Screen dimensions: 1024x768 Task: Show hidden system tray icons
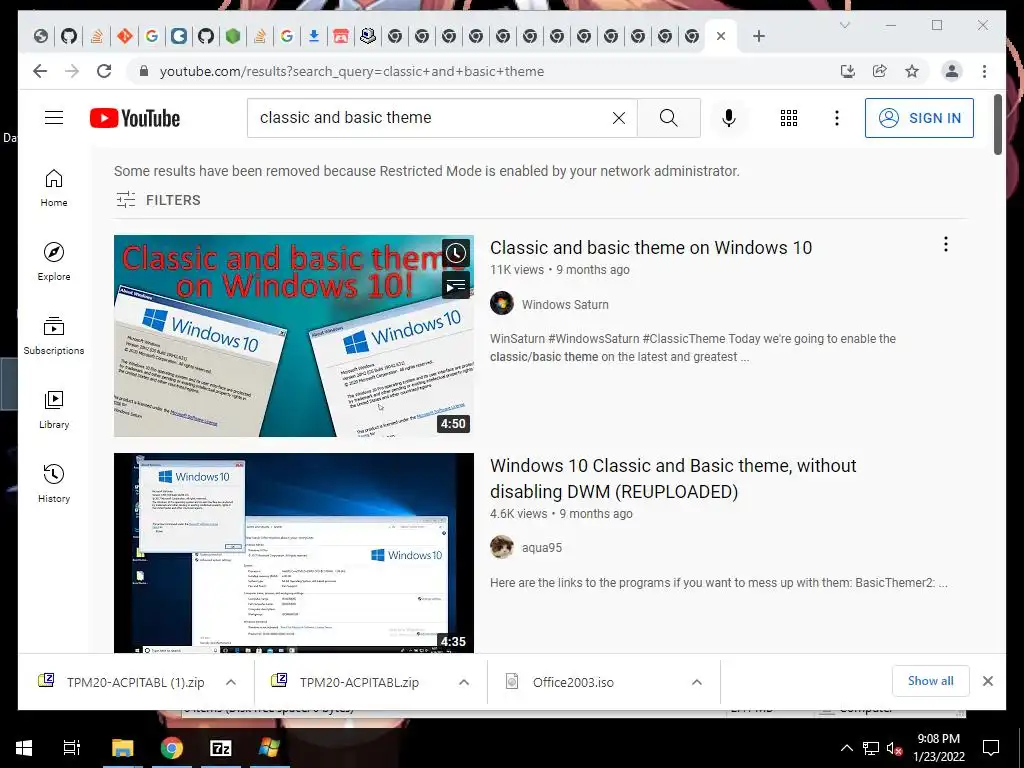click(x=846, y=748)
